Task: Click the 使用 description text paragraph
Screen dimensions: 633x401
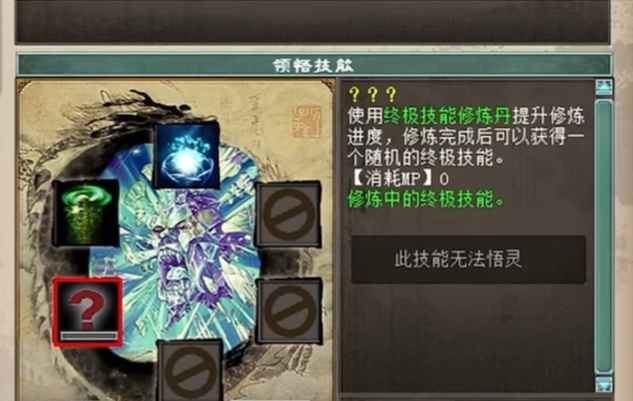Action: [465, 137]
